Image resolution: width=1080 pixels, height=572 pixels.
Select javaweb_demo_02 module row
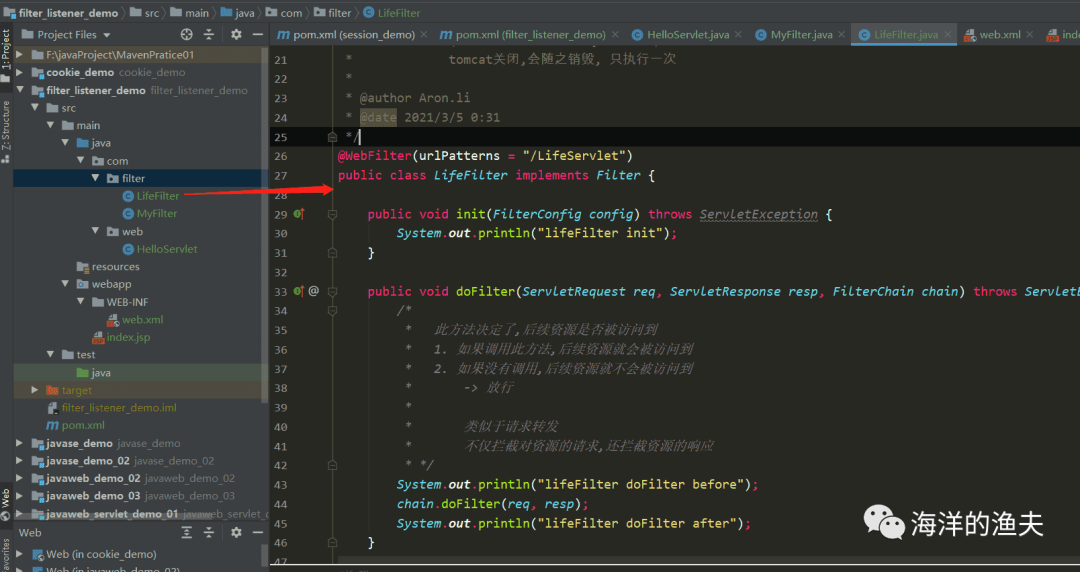click(x=141, y=478)
